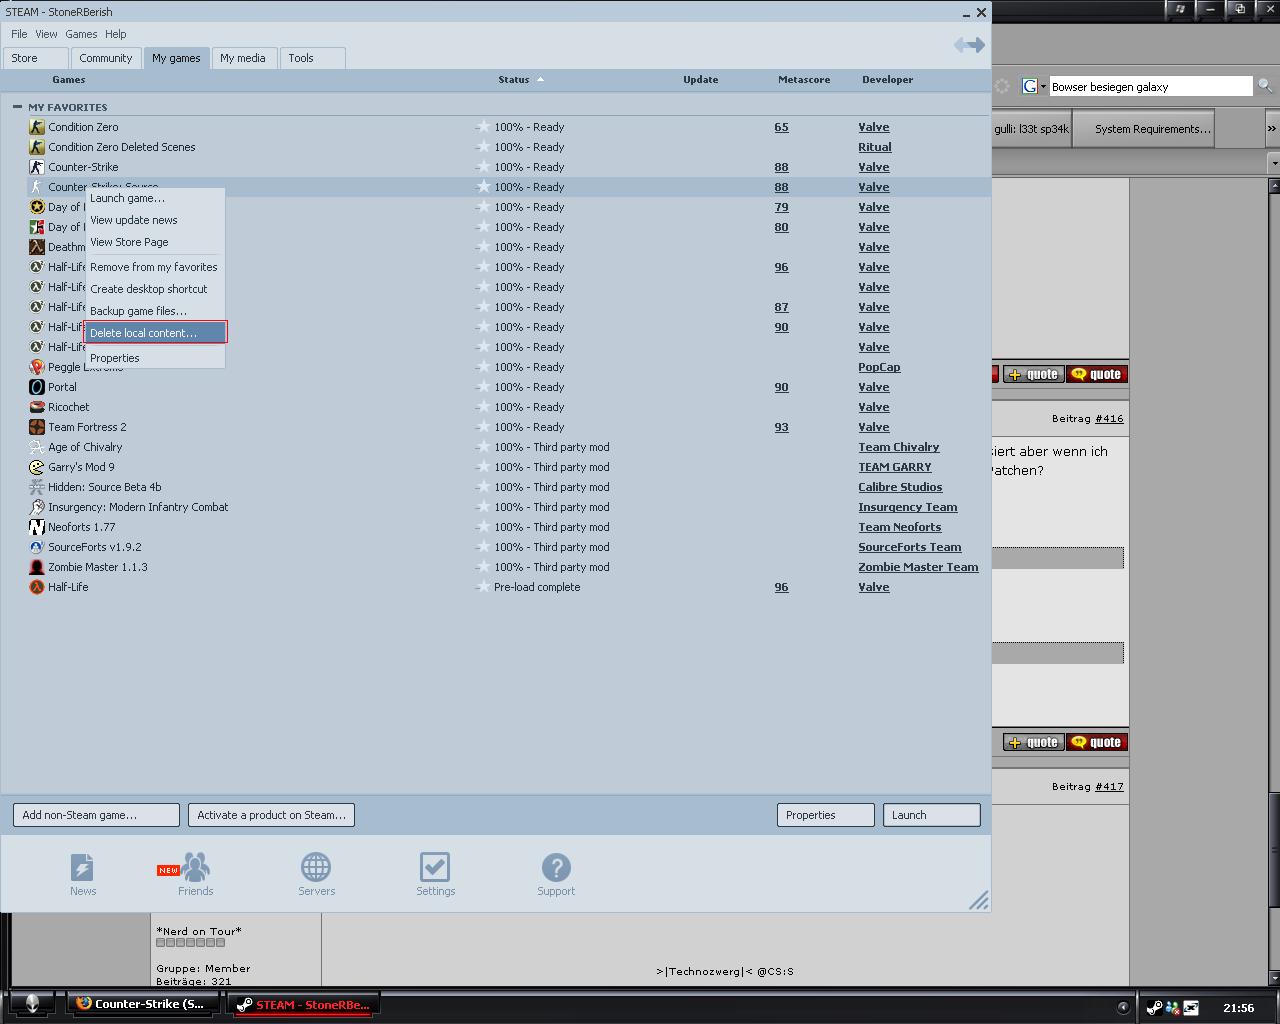Toggle favorite star for Age of Chivalry

[x=483, y=447]
